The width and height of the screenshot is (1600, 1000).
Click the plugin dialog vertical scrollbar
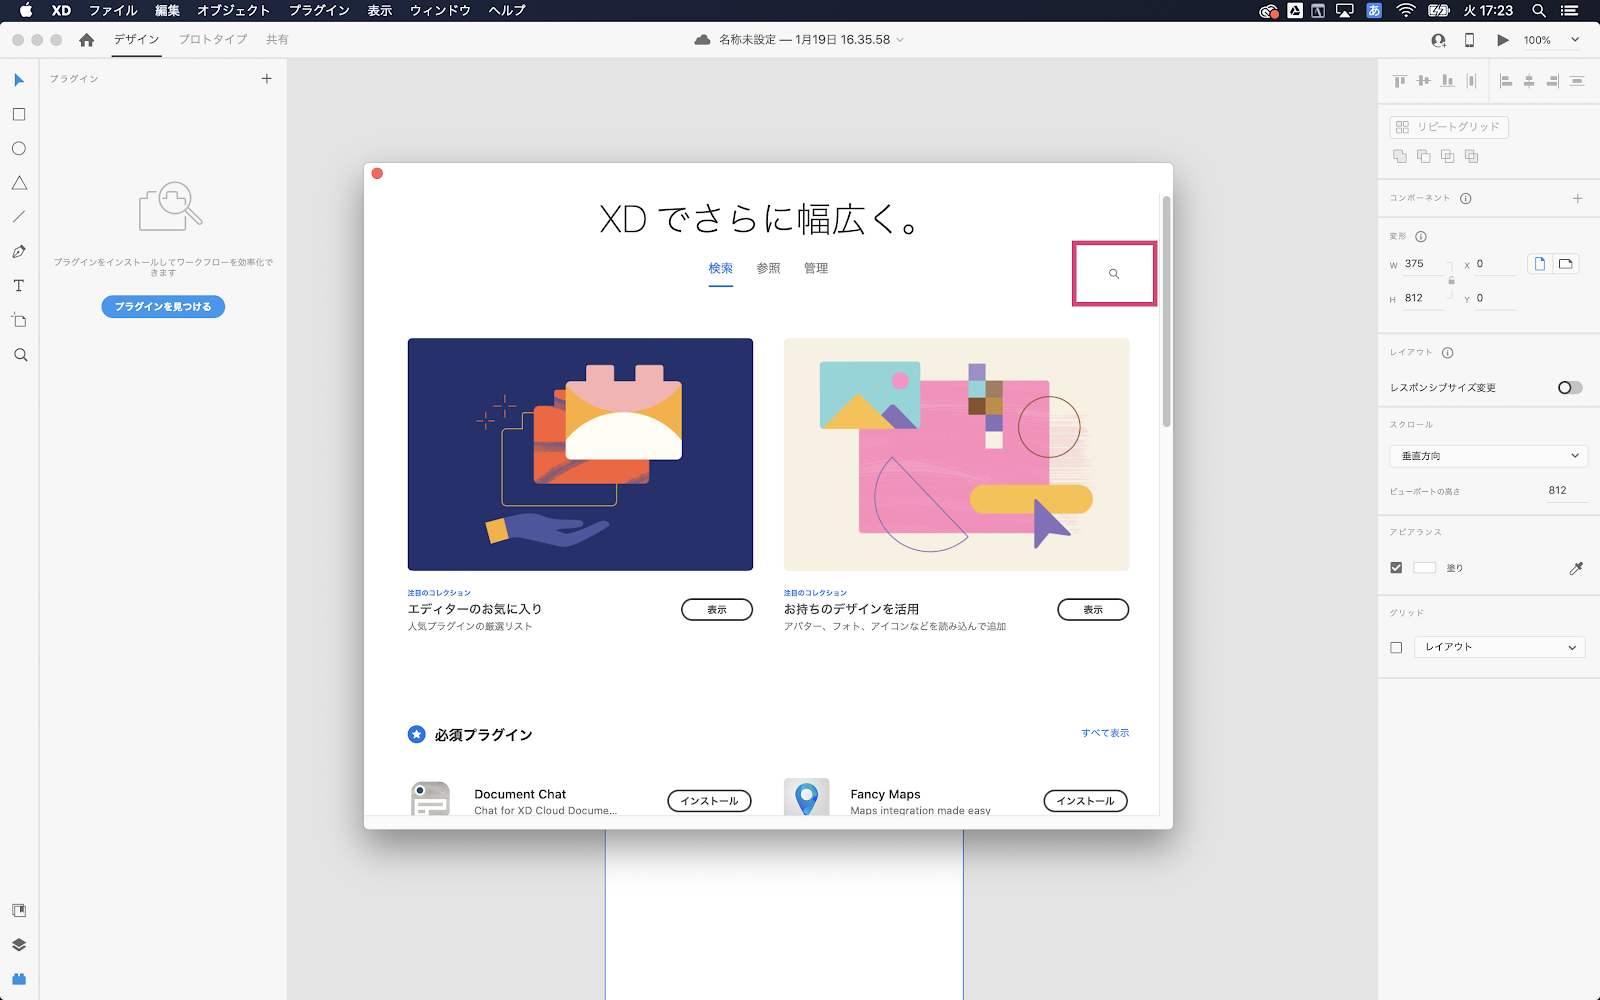coord(1166,312)
